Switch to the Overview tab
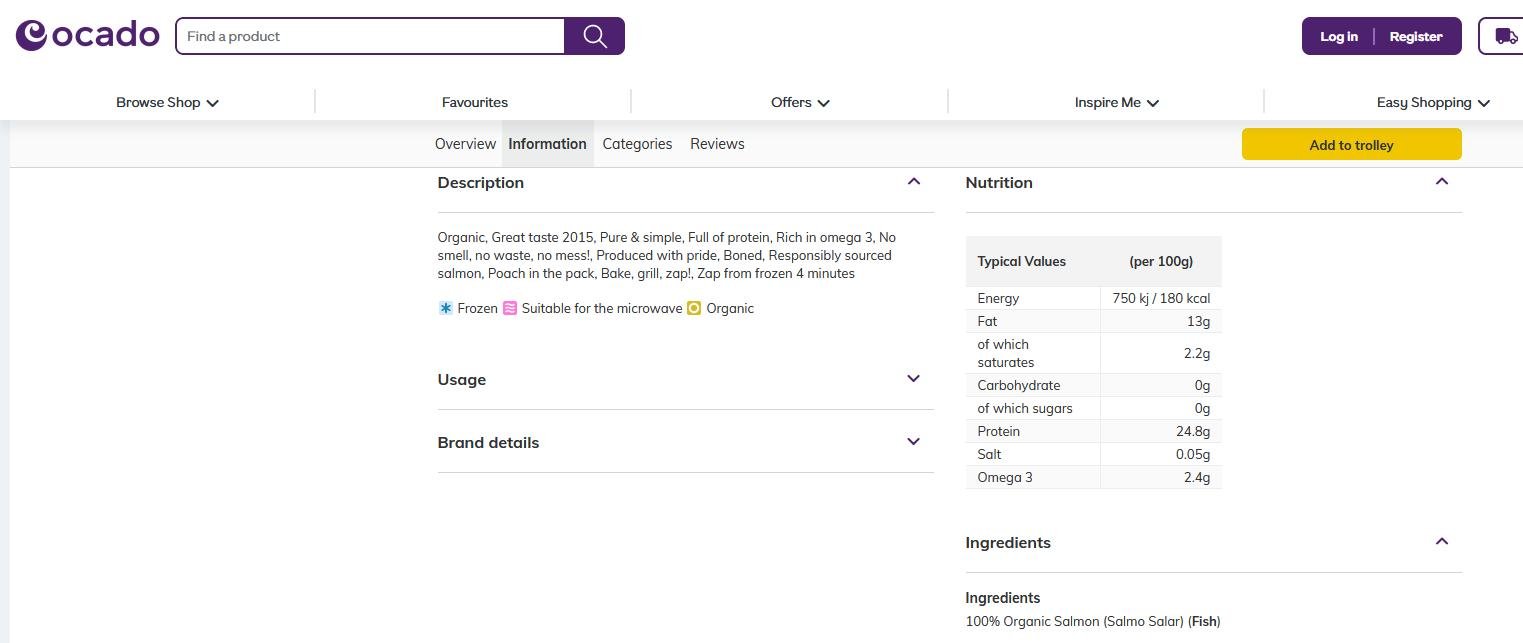 465,144
